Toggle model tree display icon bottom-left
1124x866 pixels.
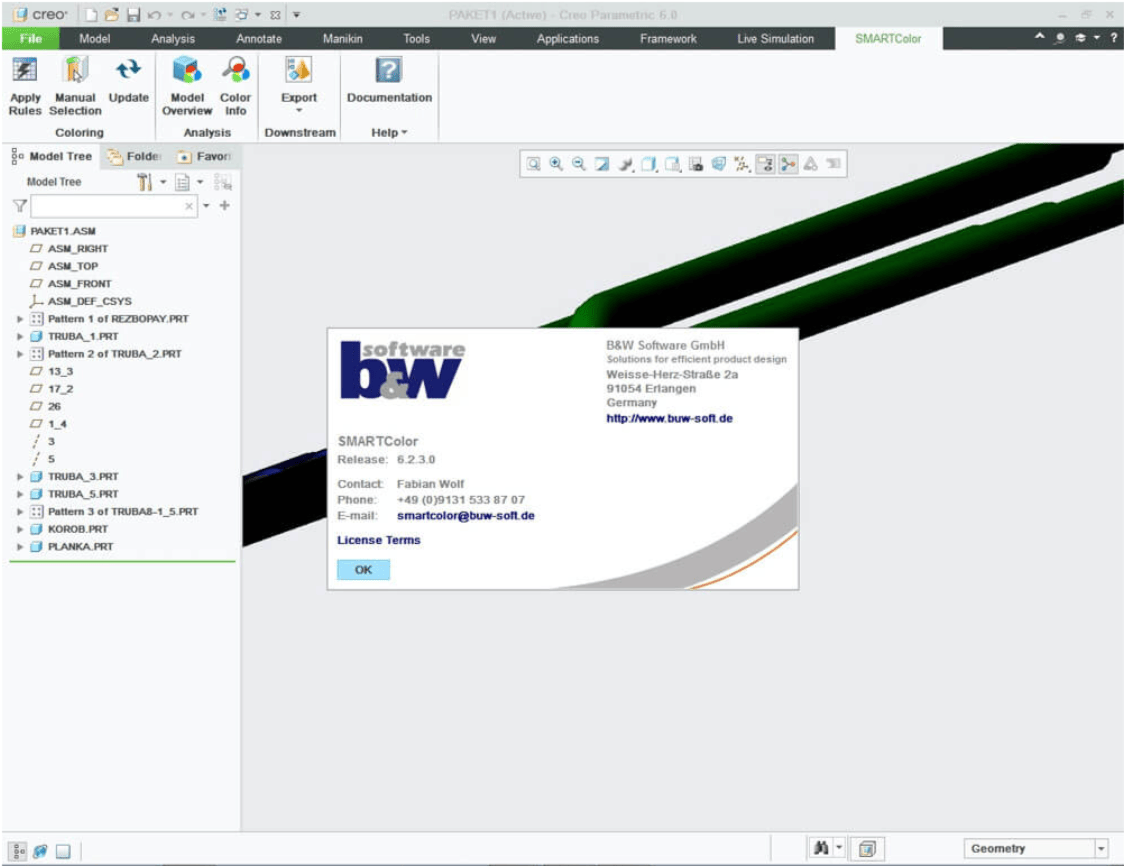(x=18, y=851)
